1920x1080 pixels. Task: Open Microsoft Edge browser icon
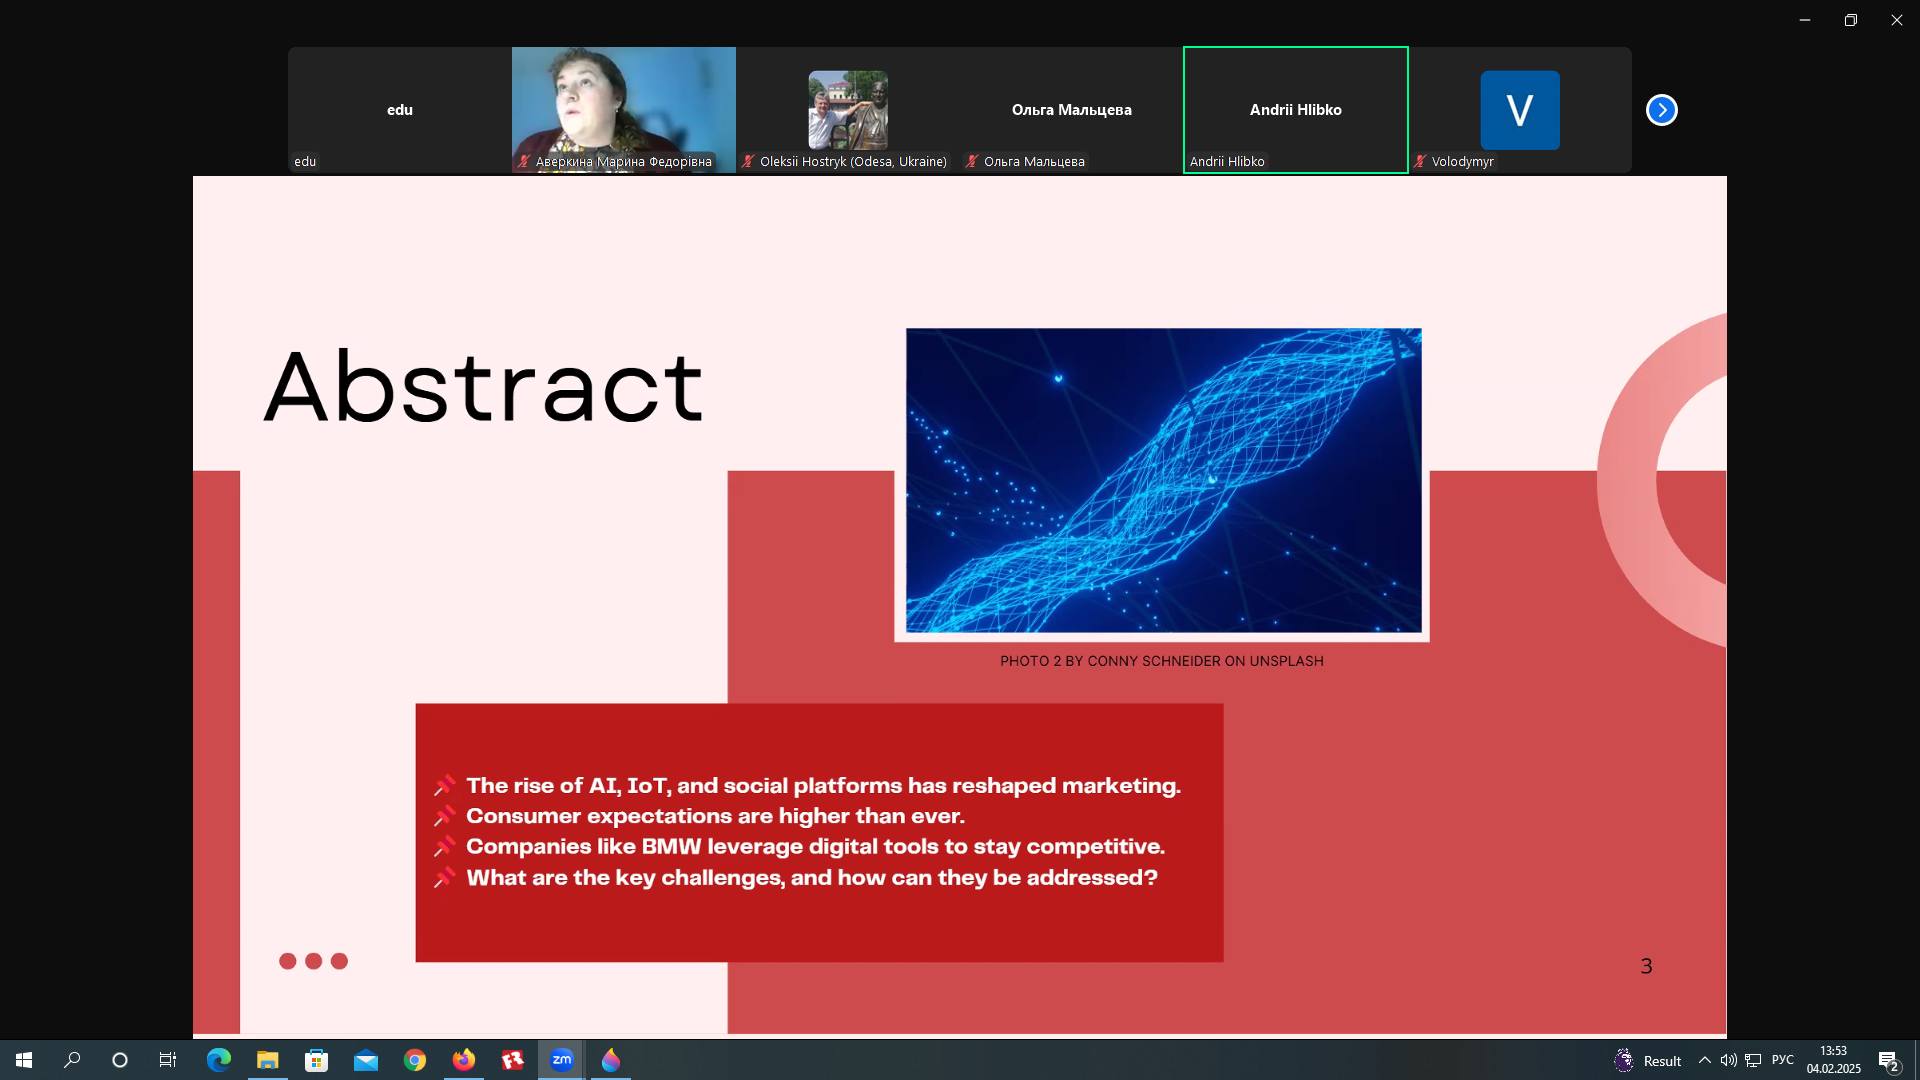(x=218, y=1060)
